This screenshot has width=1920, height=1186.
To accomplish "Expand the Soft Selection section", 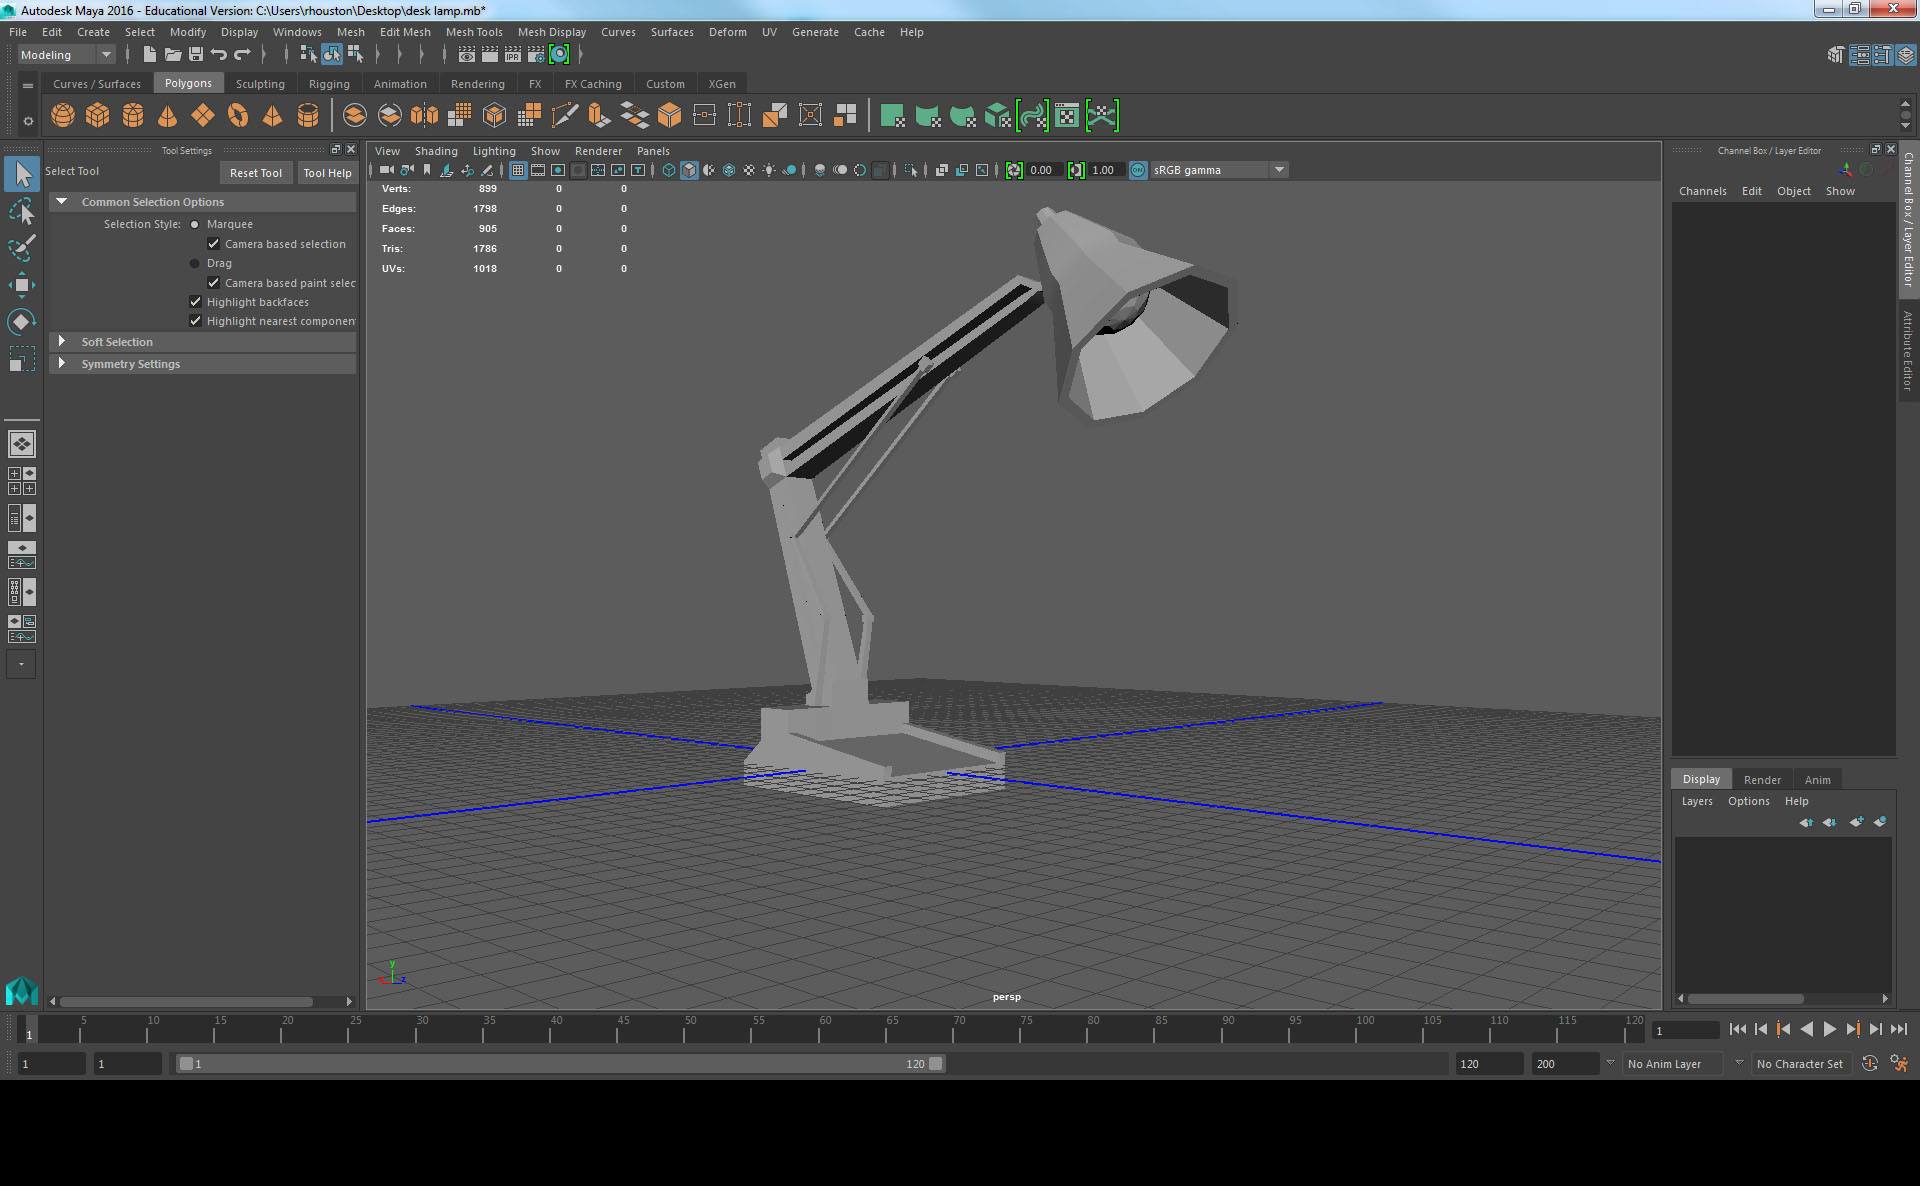I will tap(62, 341).
